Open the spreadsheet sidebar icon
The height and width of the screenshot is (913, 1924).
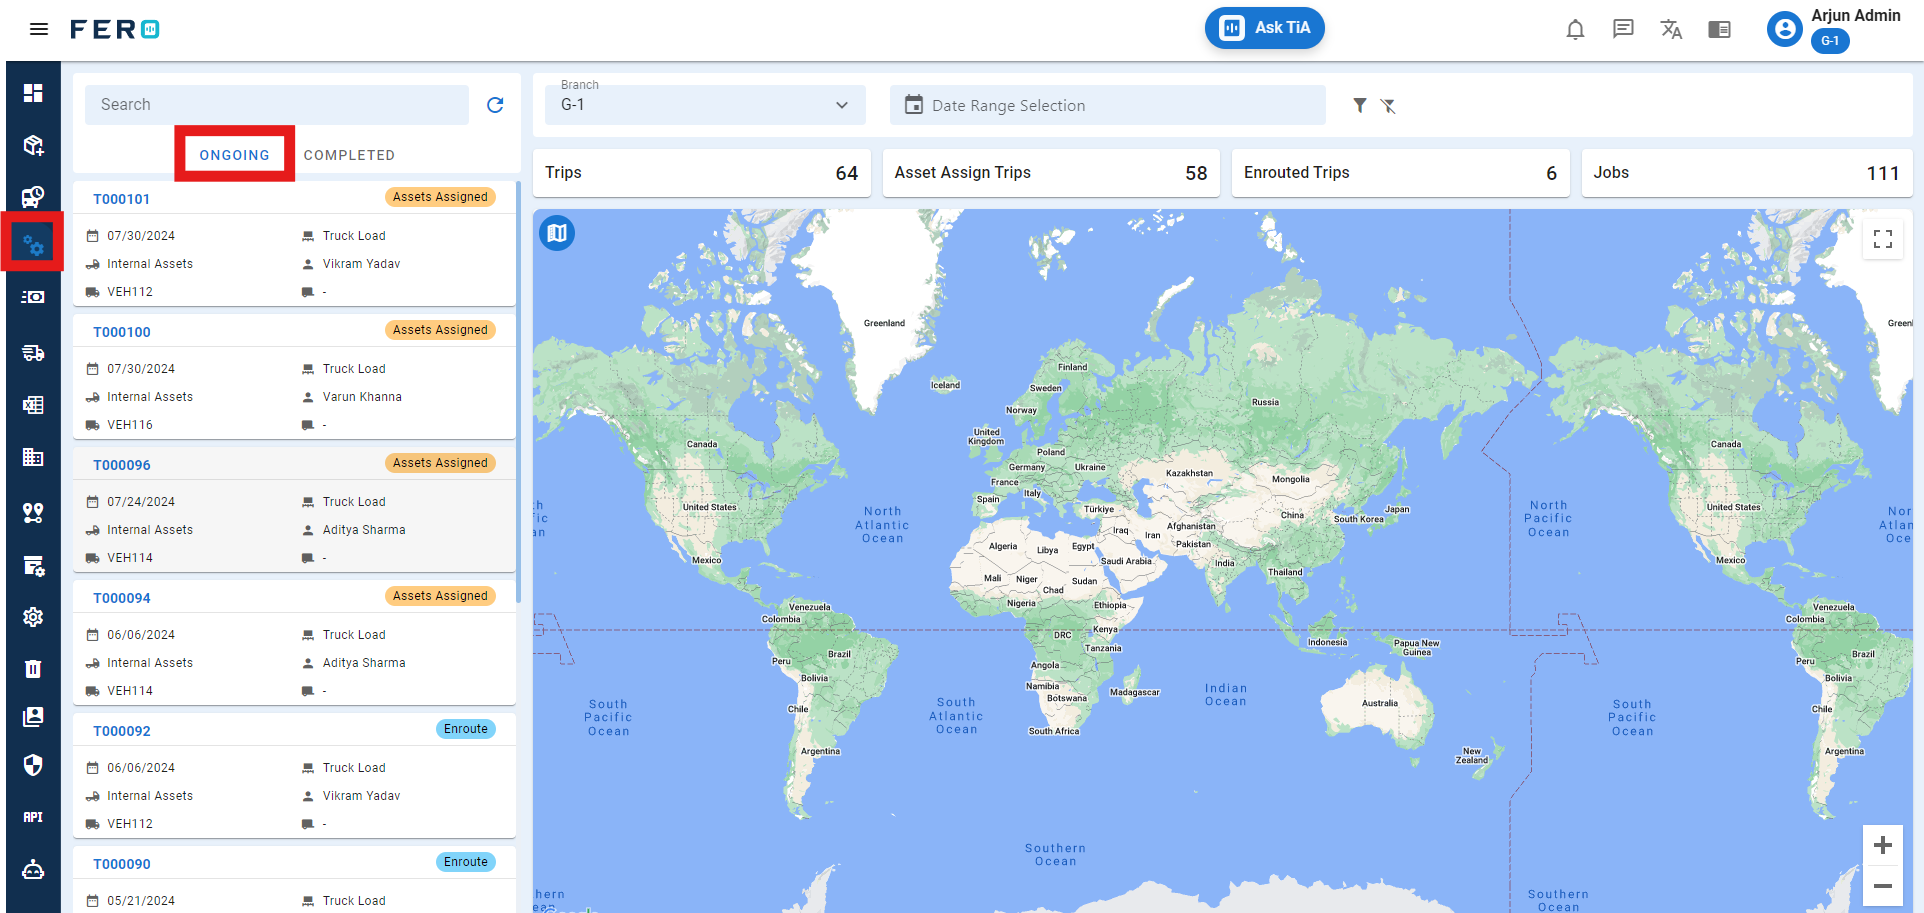pyautogui.click(x=33, y=405)
